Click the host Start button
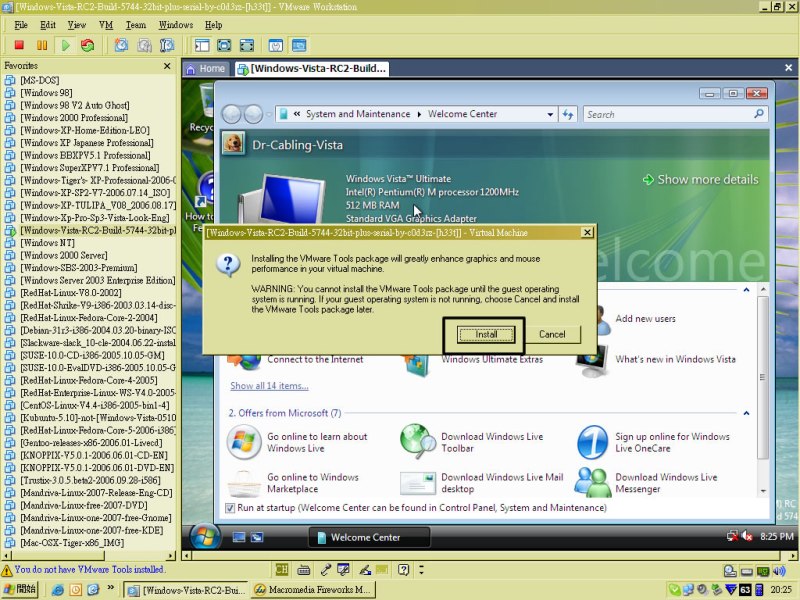This screenshot has width=800, height=600. (x=20, y=590)
